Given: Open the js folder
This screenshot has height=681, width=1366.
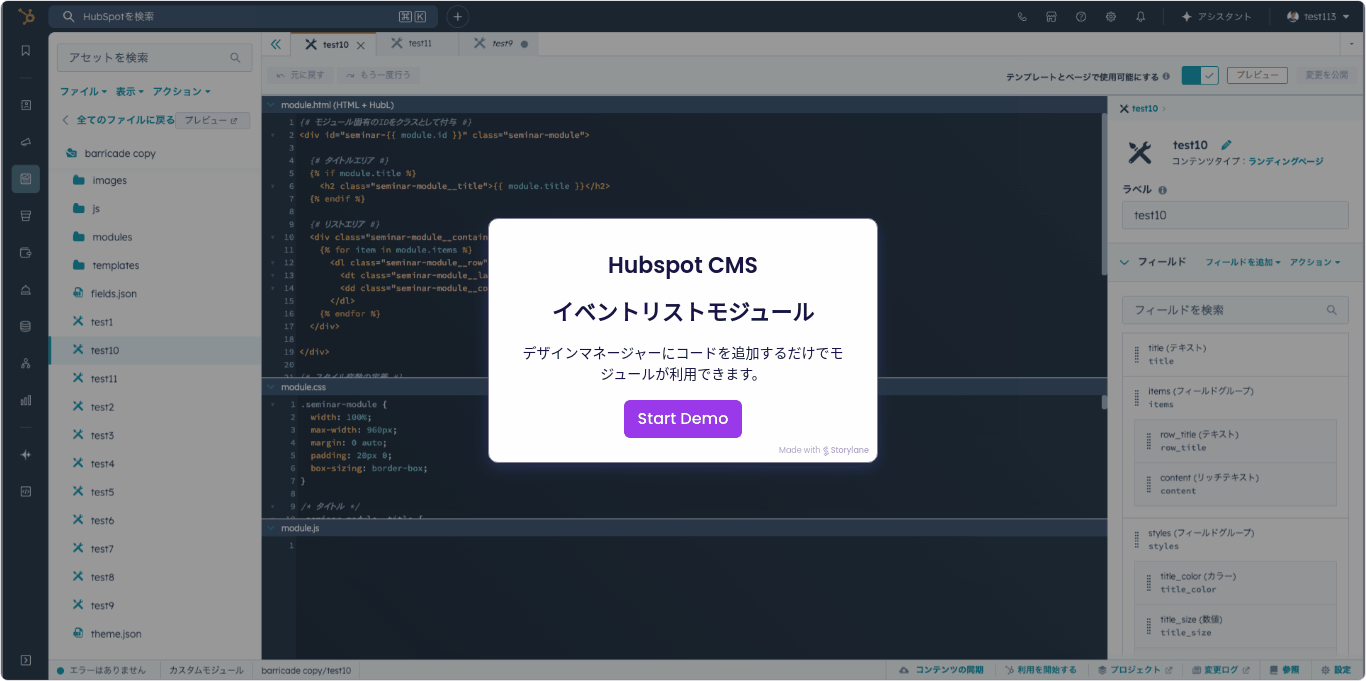Looking at the screenshot, I should click(x=86, y=209).
